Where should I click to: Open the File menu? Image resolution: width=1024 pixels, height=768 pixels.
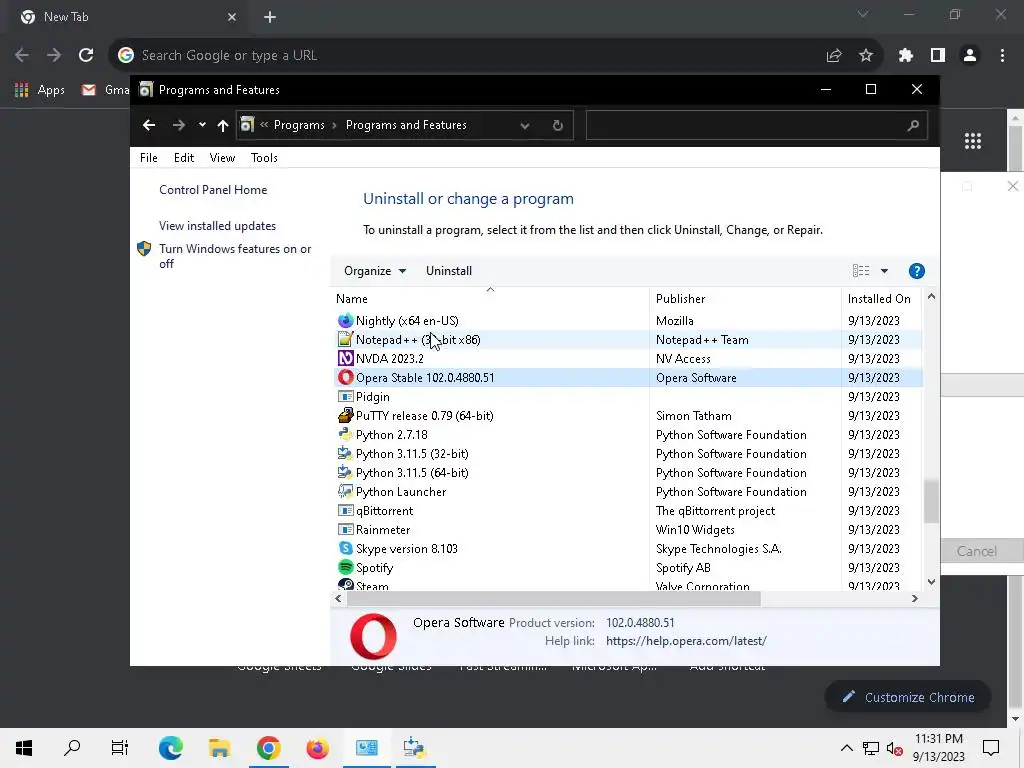point(149,158)
